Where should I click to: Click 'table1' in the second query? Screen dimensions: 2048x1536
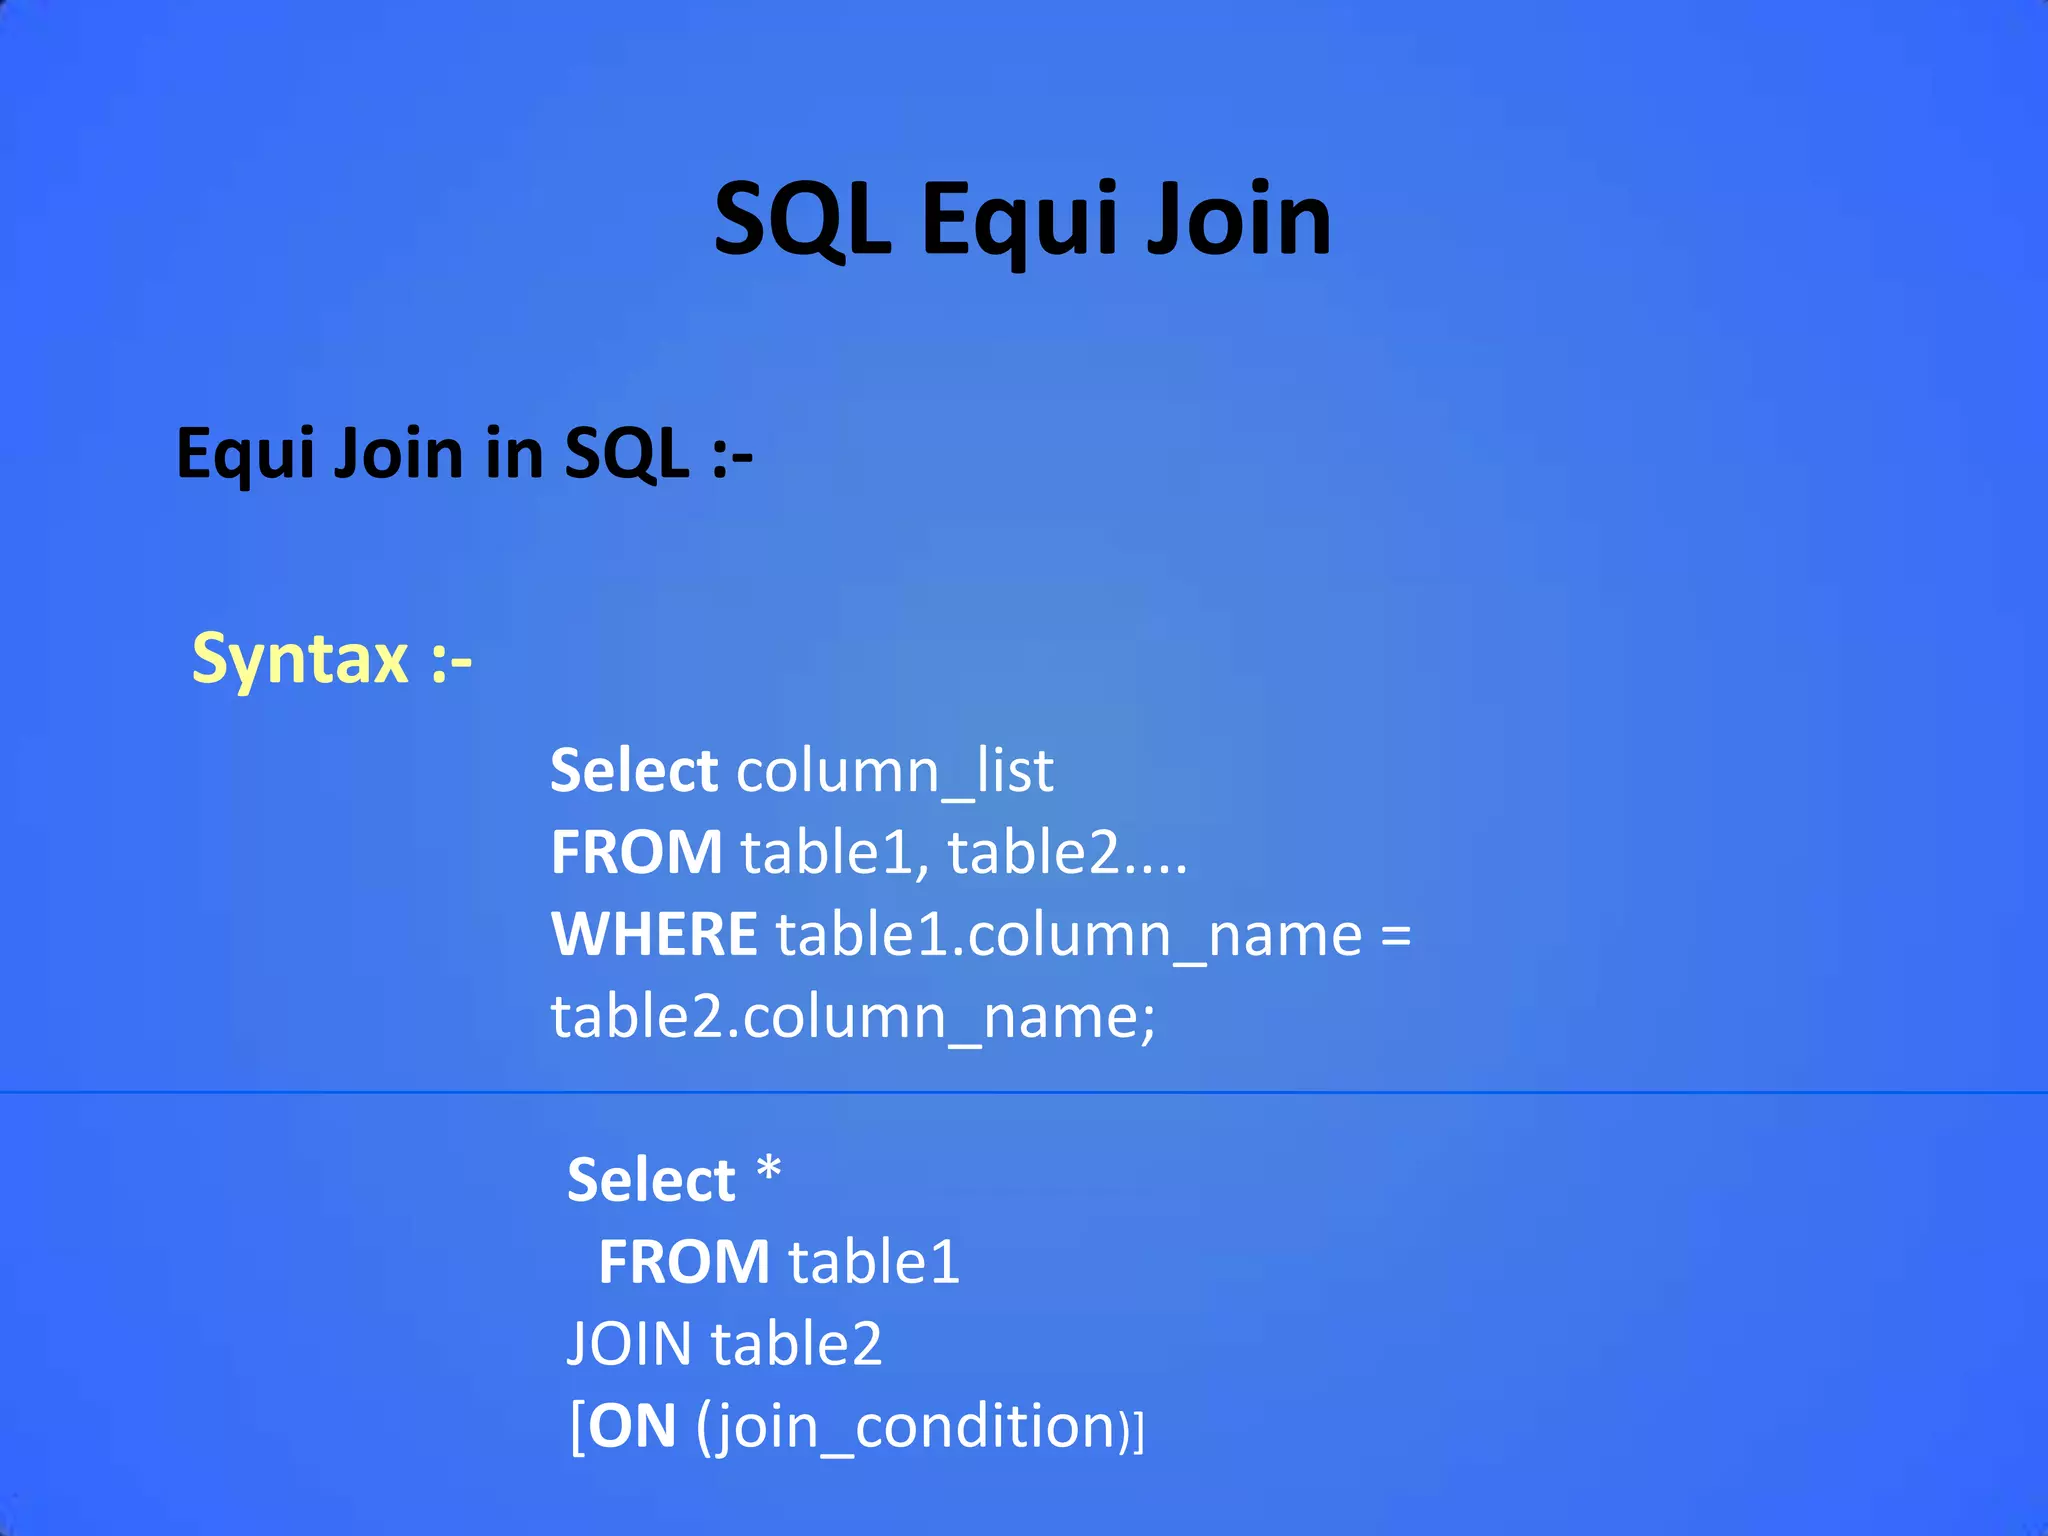pyautogui.click(x=873, y=1262)
